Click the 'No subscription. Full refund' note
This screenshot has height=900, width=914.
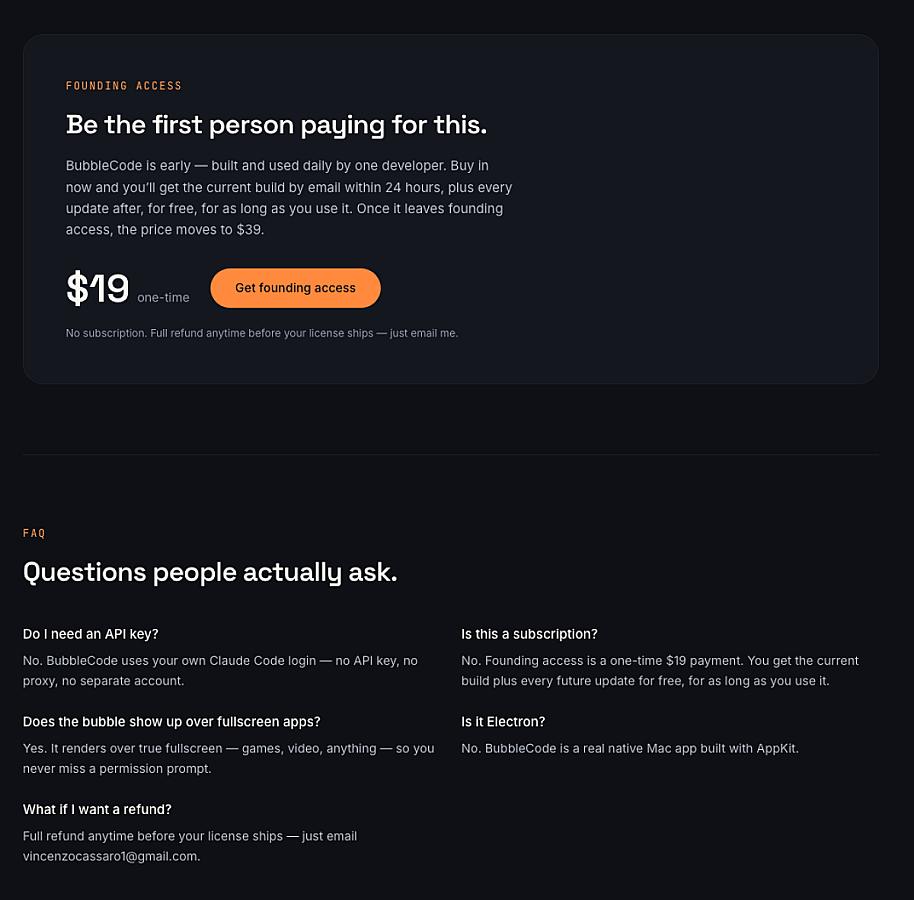click(x=262, y=333)
